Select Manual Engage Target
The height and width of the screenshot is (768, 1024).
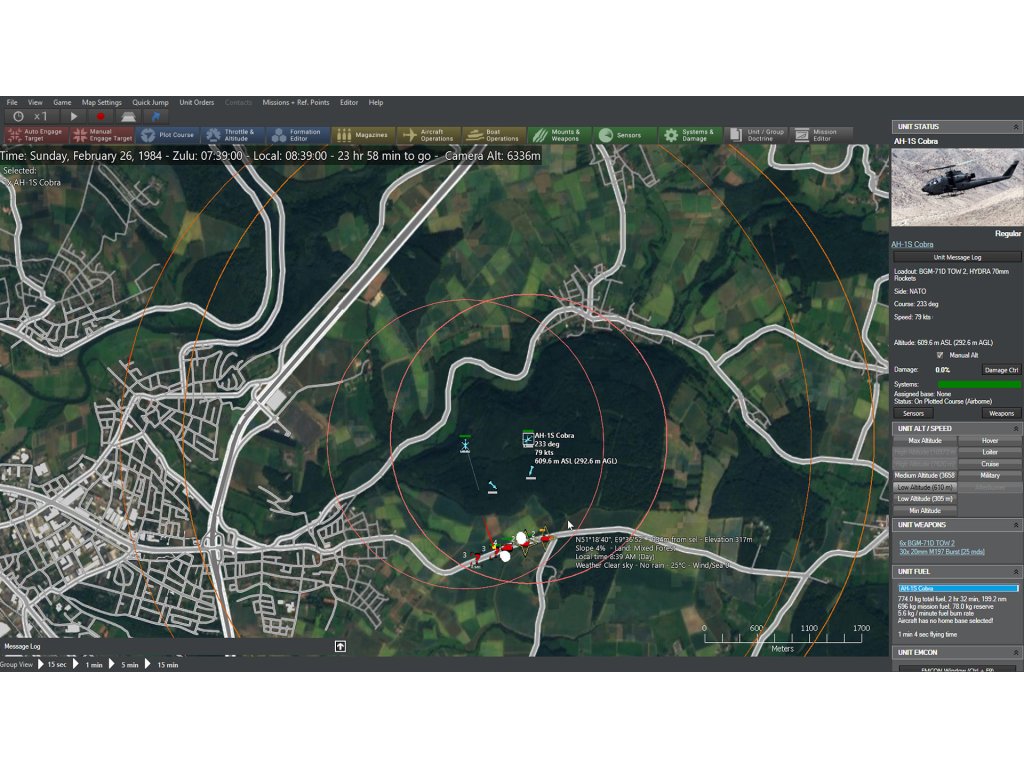coord(102,135)
